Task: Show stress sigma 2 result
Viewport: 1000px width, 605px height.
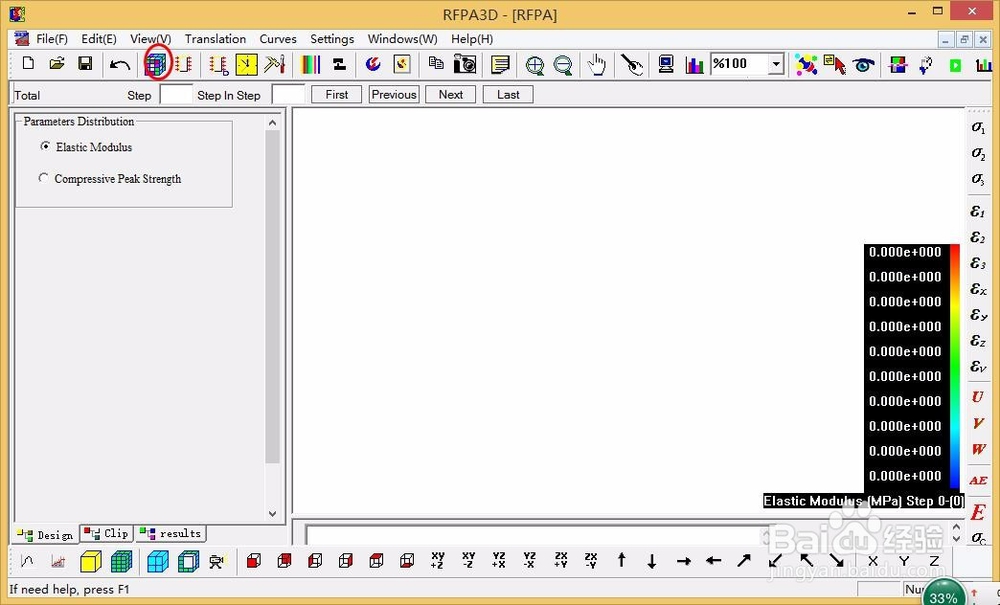Action: click(978, 154)
